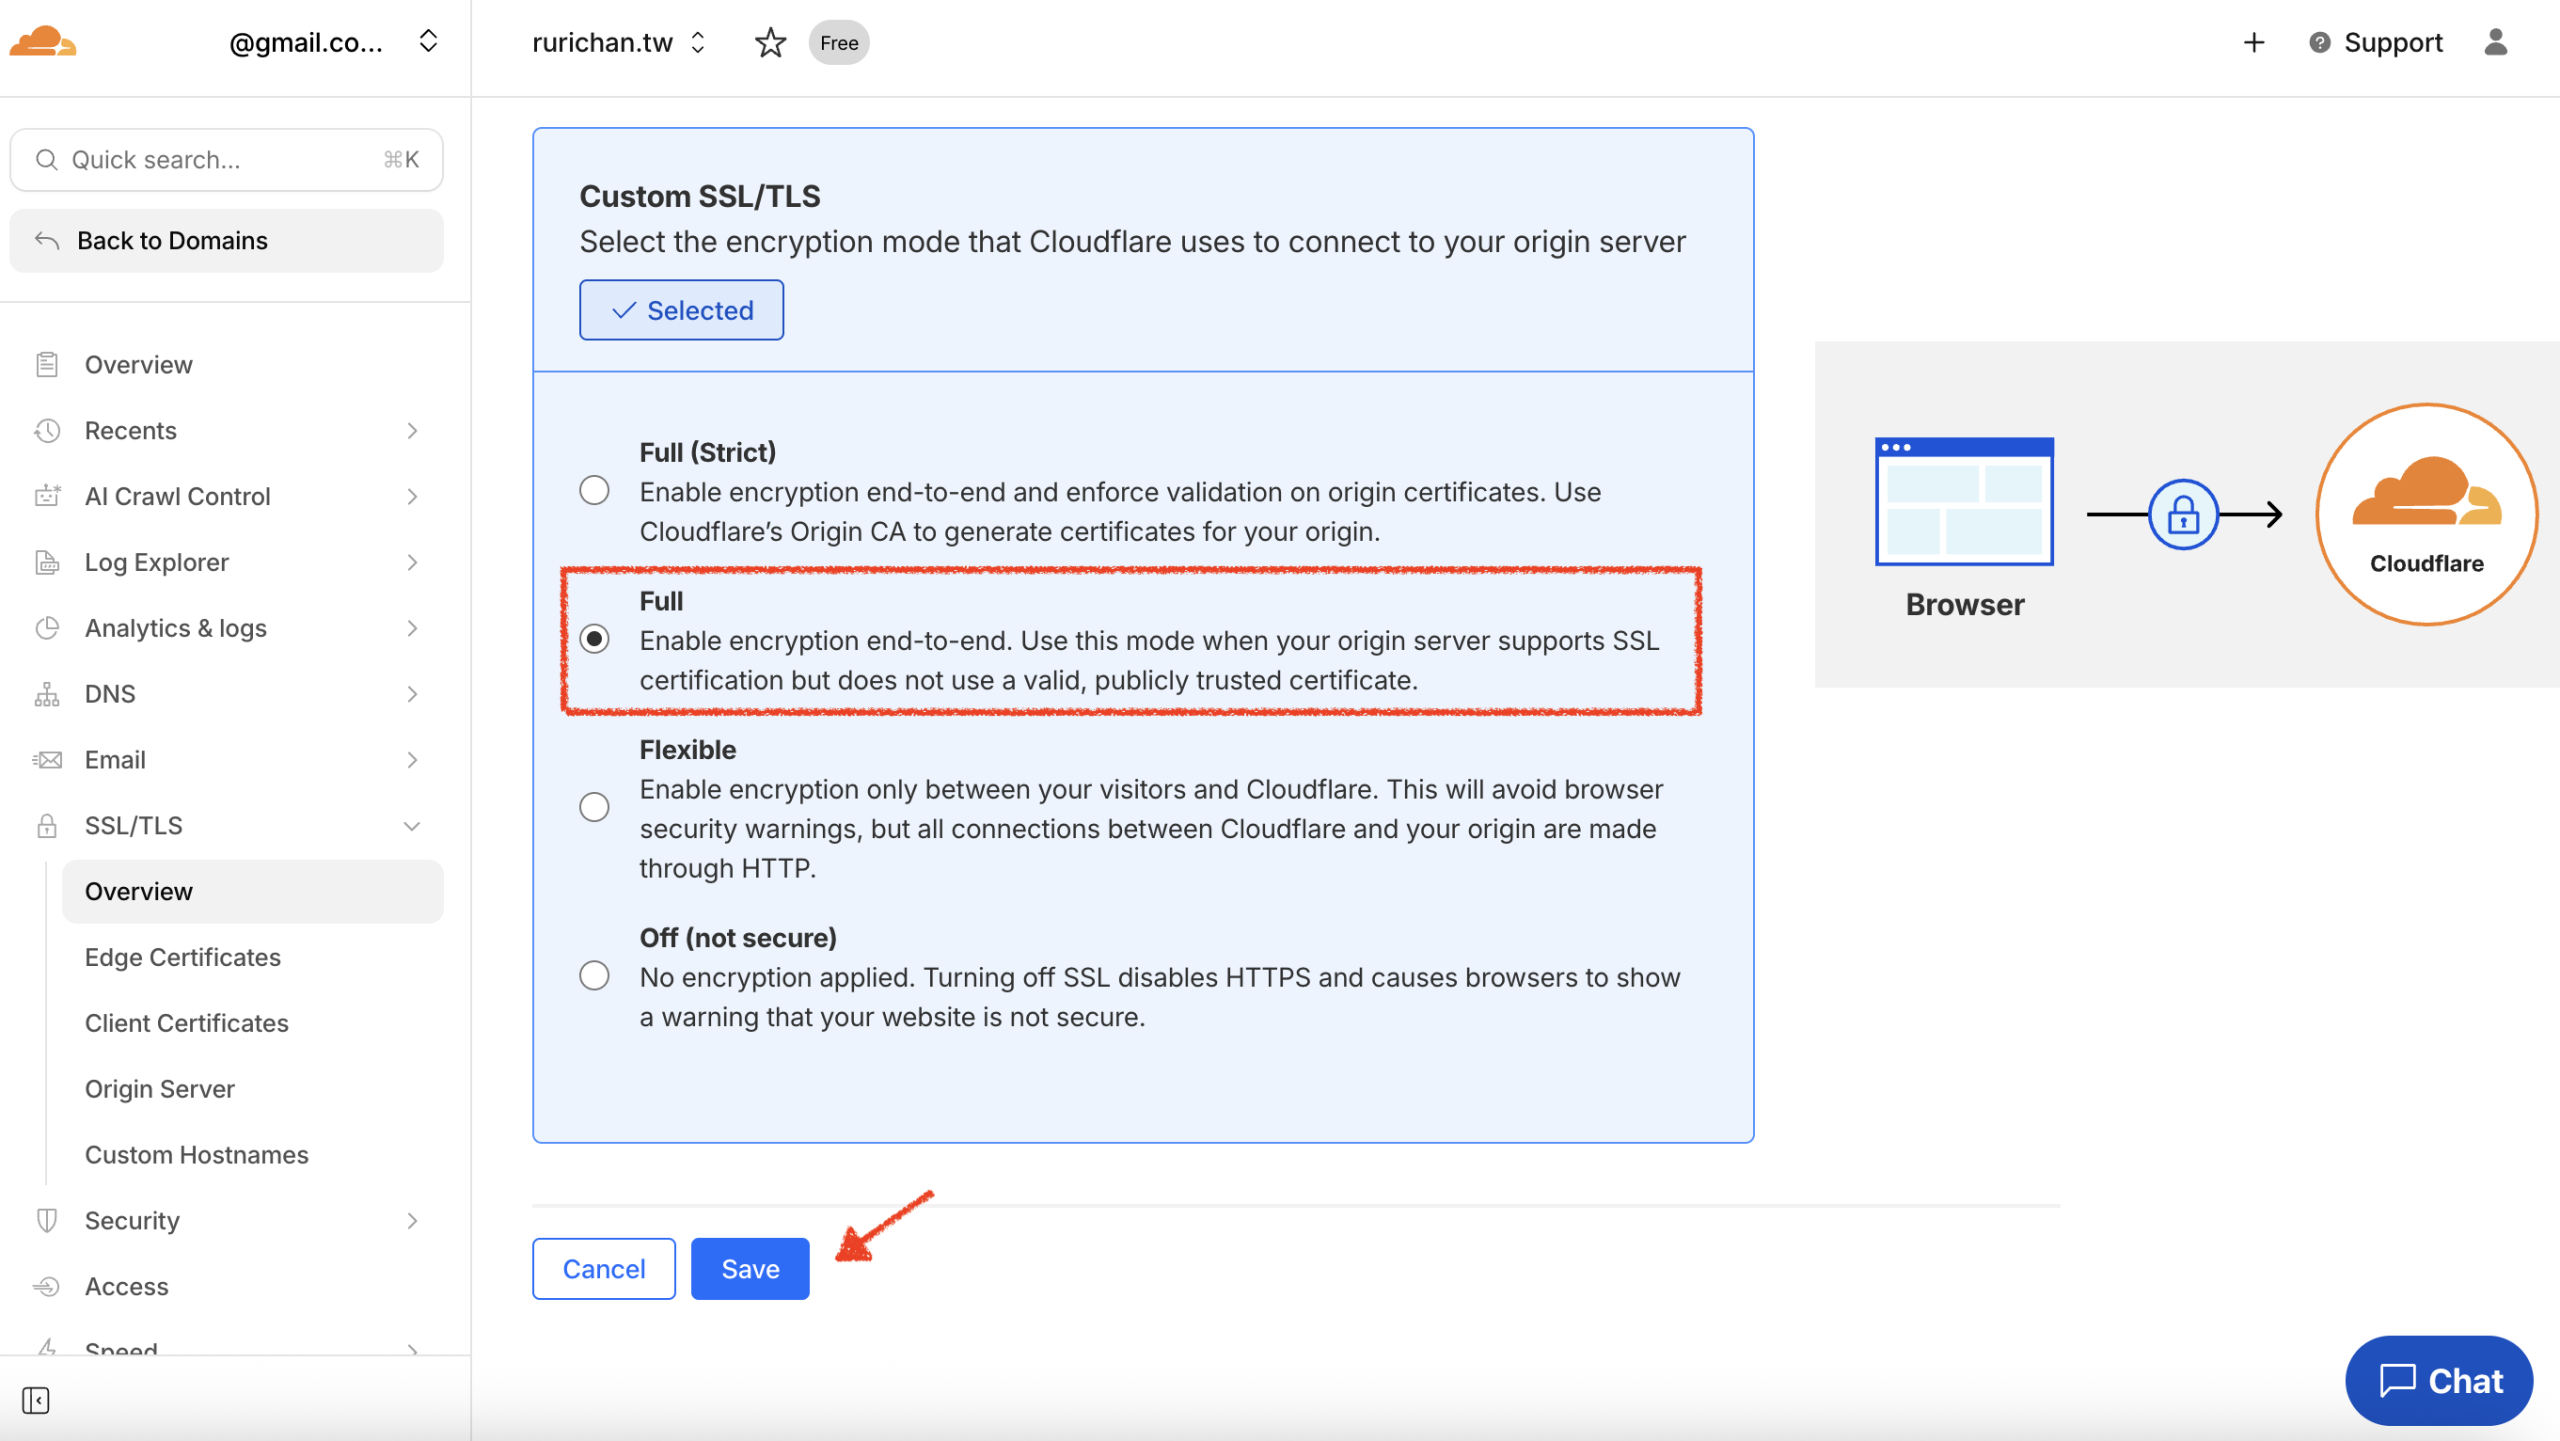The height and width of the screenshot is (1441, 2560).
Task: Open the Chat support bubble
Action: 2438,1381
